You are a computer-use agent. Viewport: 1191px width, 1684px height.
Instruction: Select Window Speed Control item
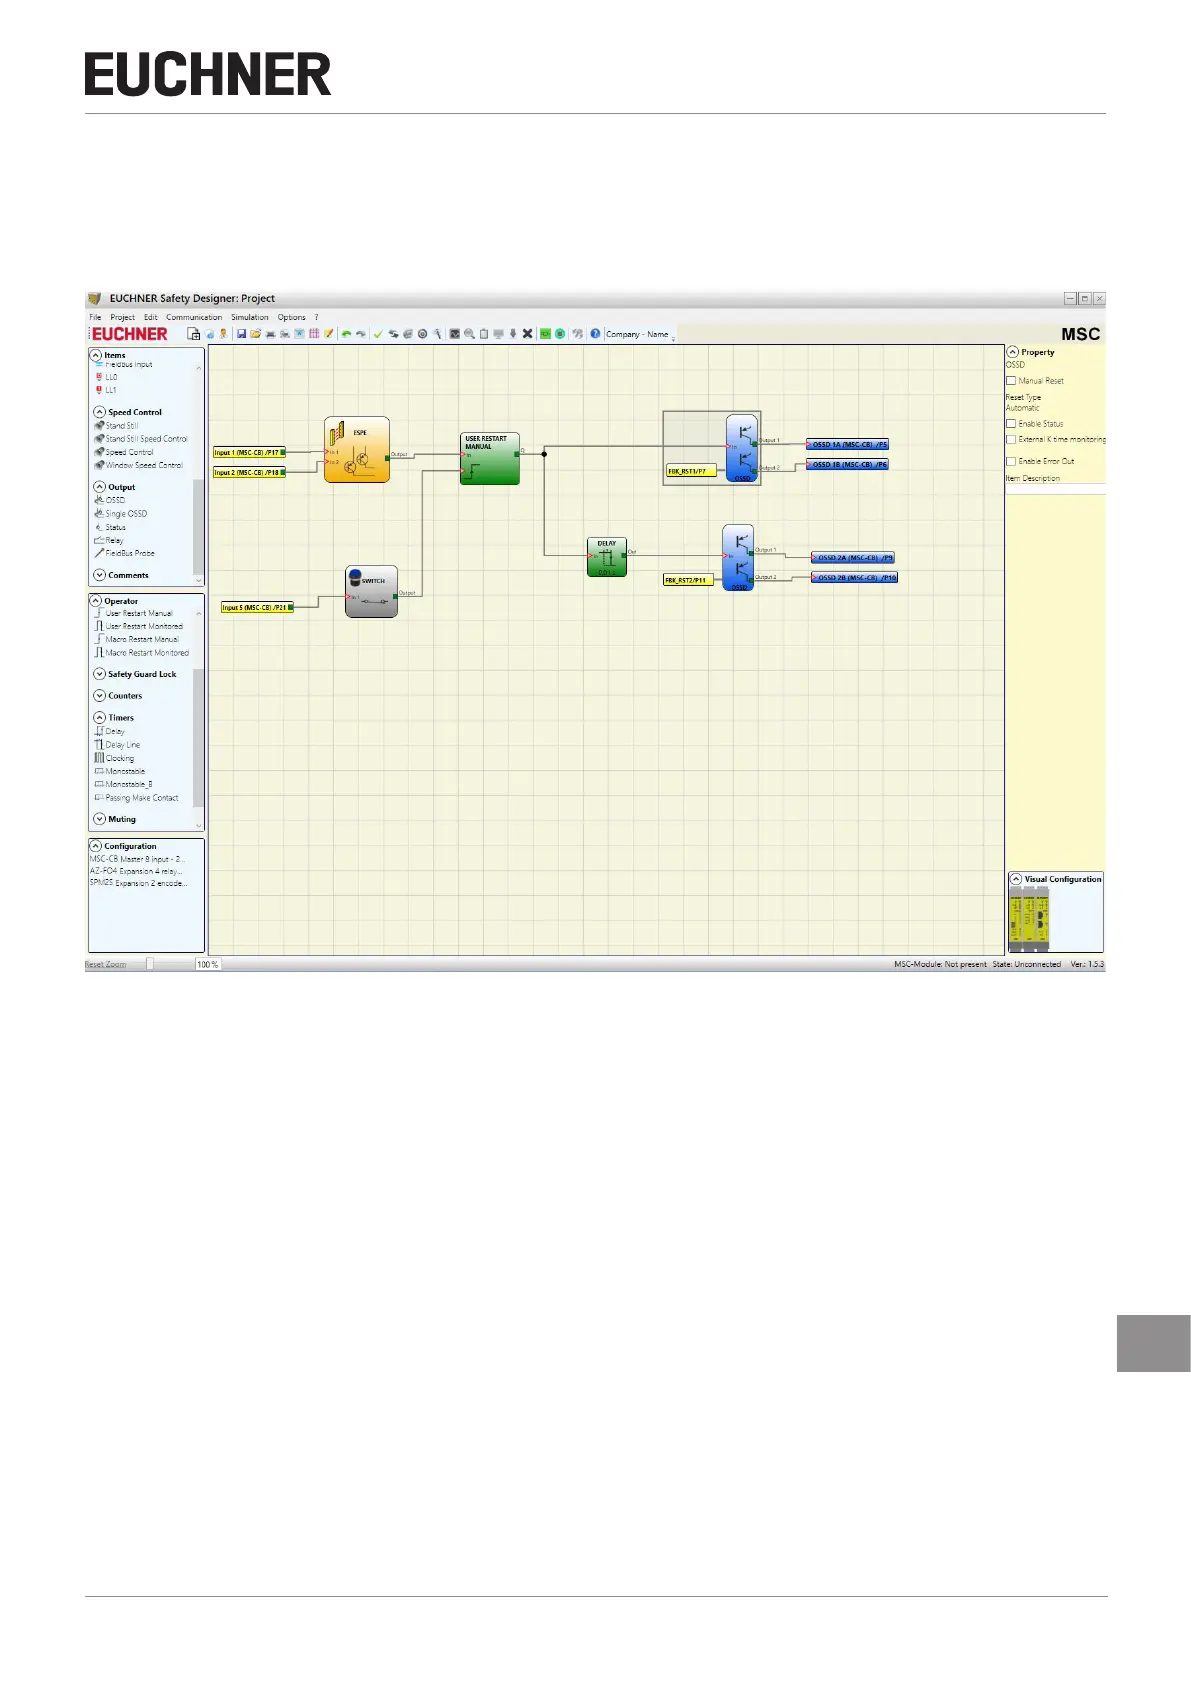138,465
